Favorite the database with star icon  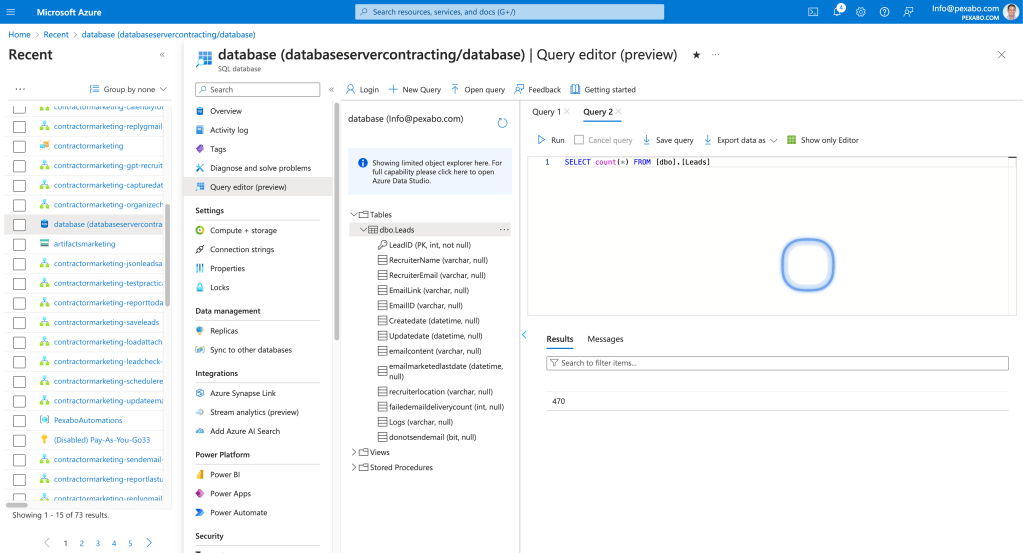tap(696, 55)
